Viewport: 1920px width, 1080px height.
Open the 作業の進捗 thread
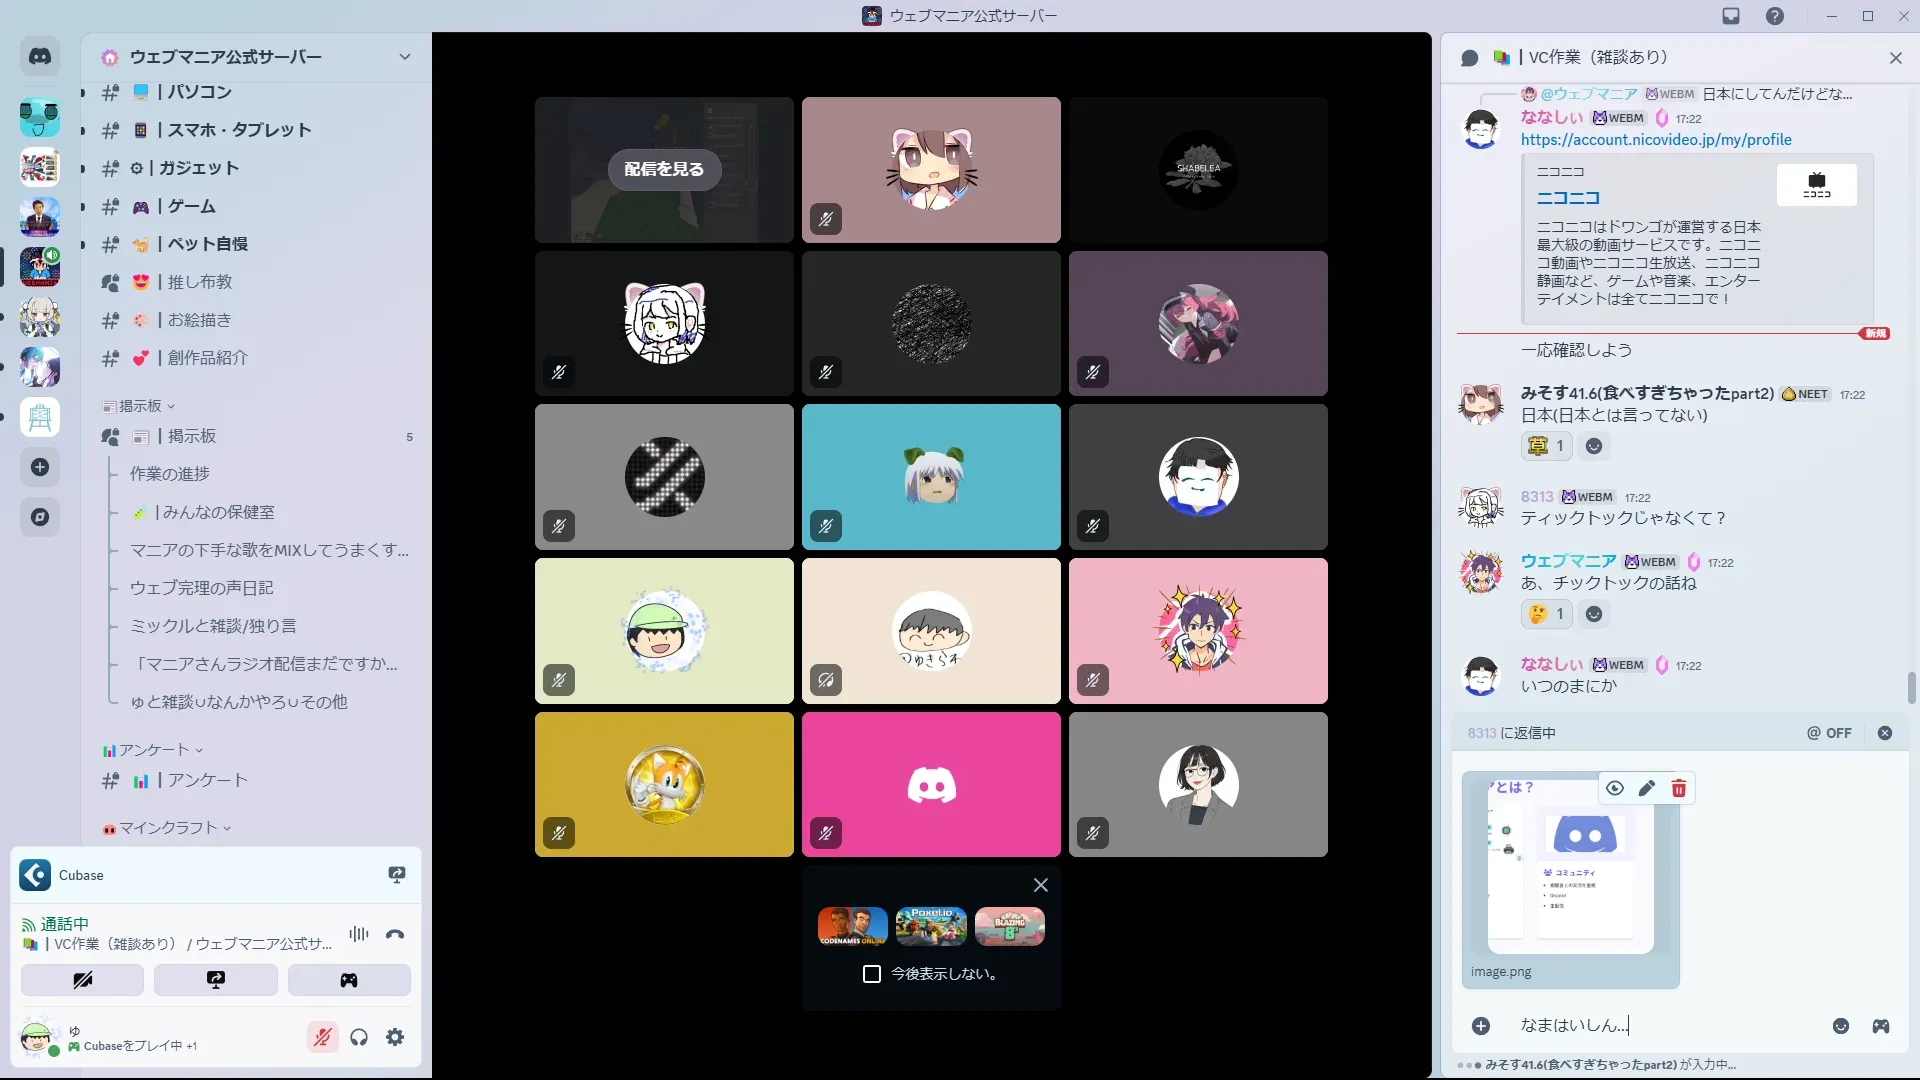[170, 474]
